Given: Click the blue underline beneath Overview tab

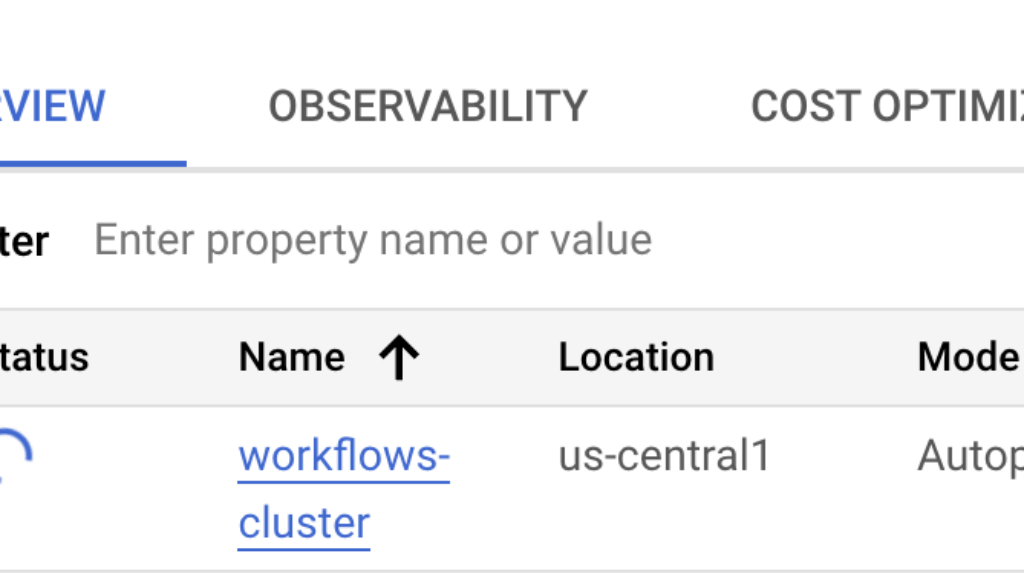Looking at the screenshot, I should point(90,163).
